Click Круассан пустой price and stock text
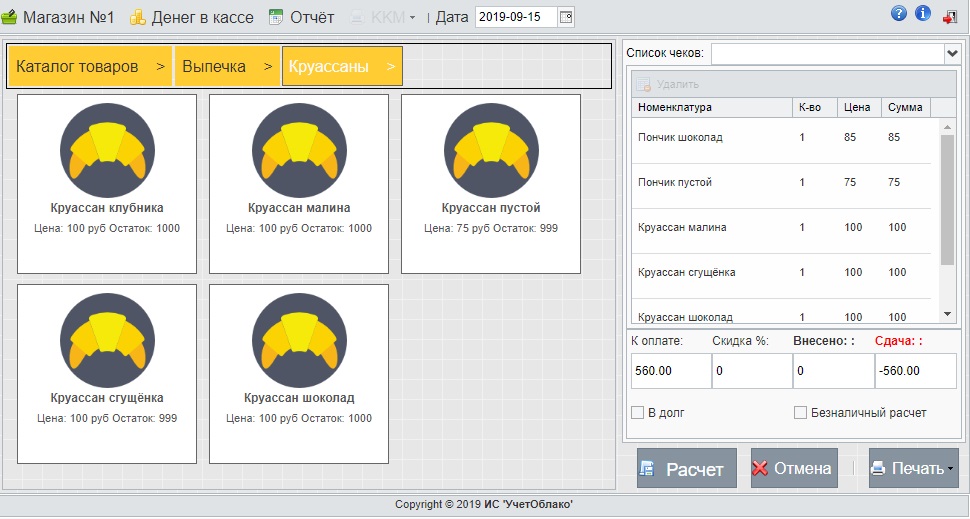 491,228
